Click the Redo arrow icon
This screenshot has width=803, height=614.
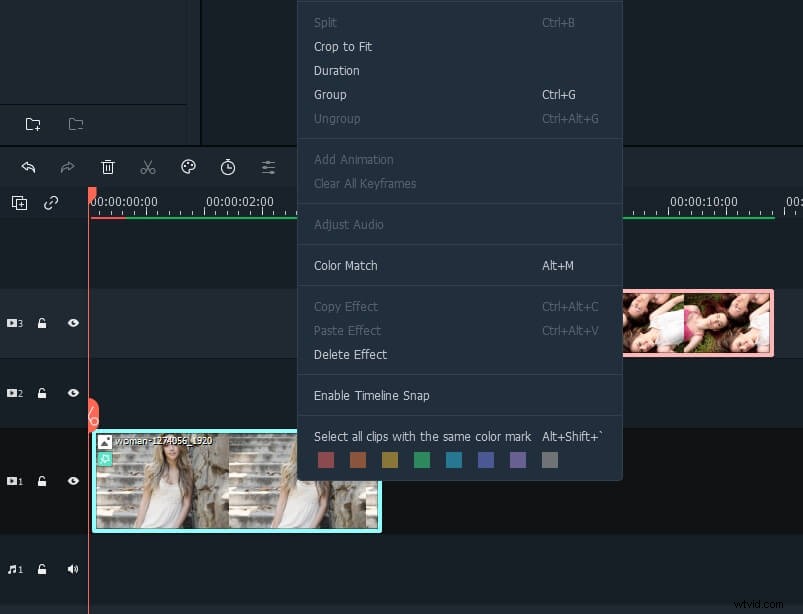[x=67, y=167]
